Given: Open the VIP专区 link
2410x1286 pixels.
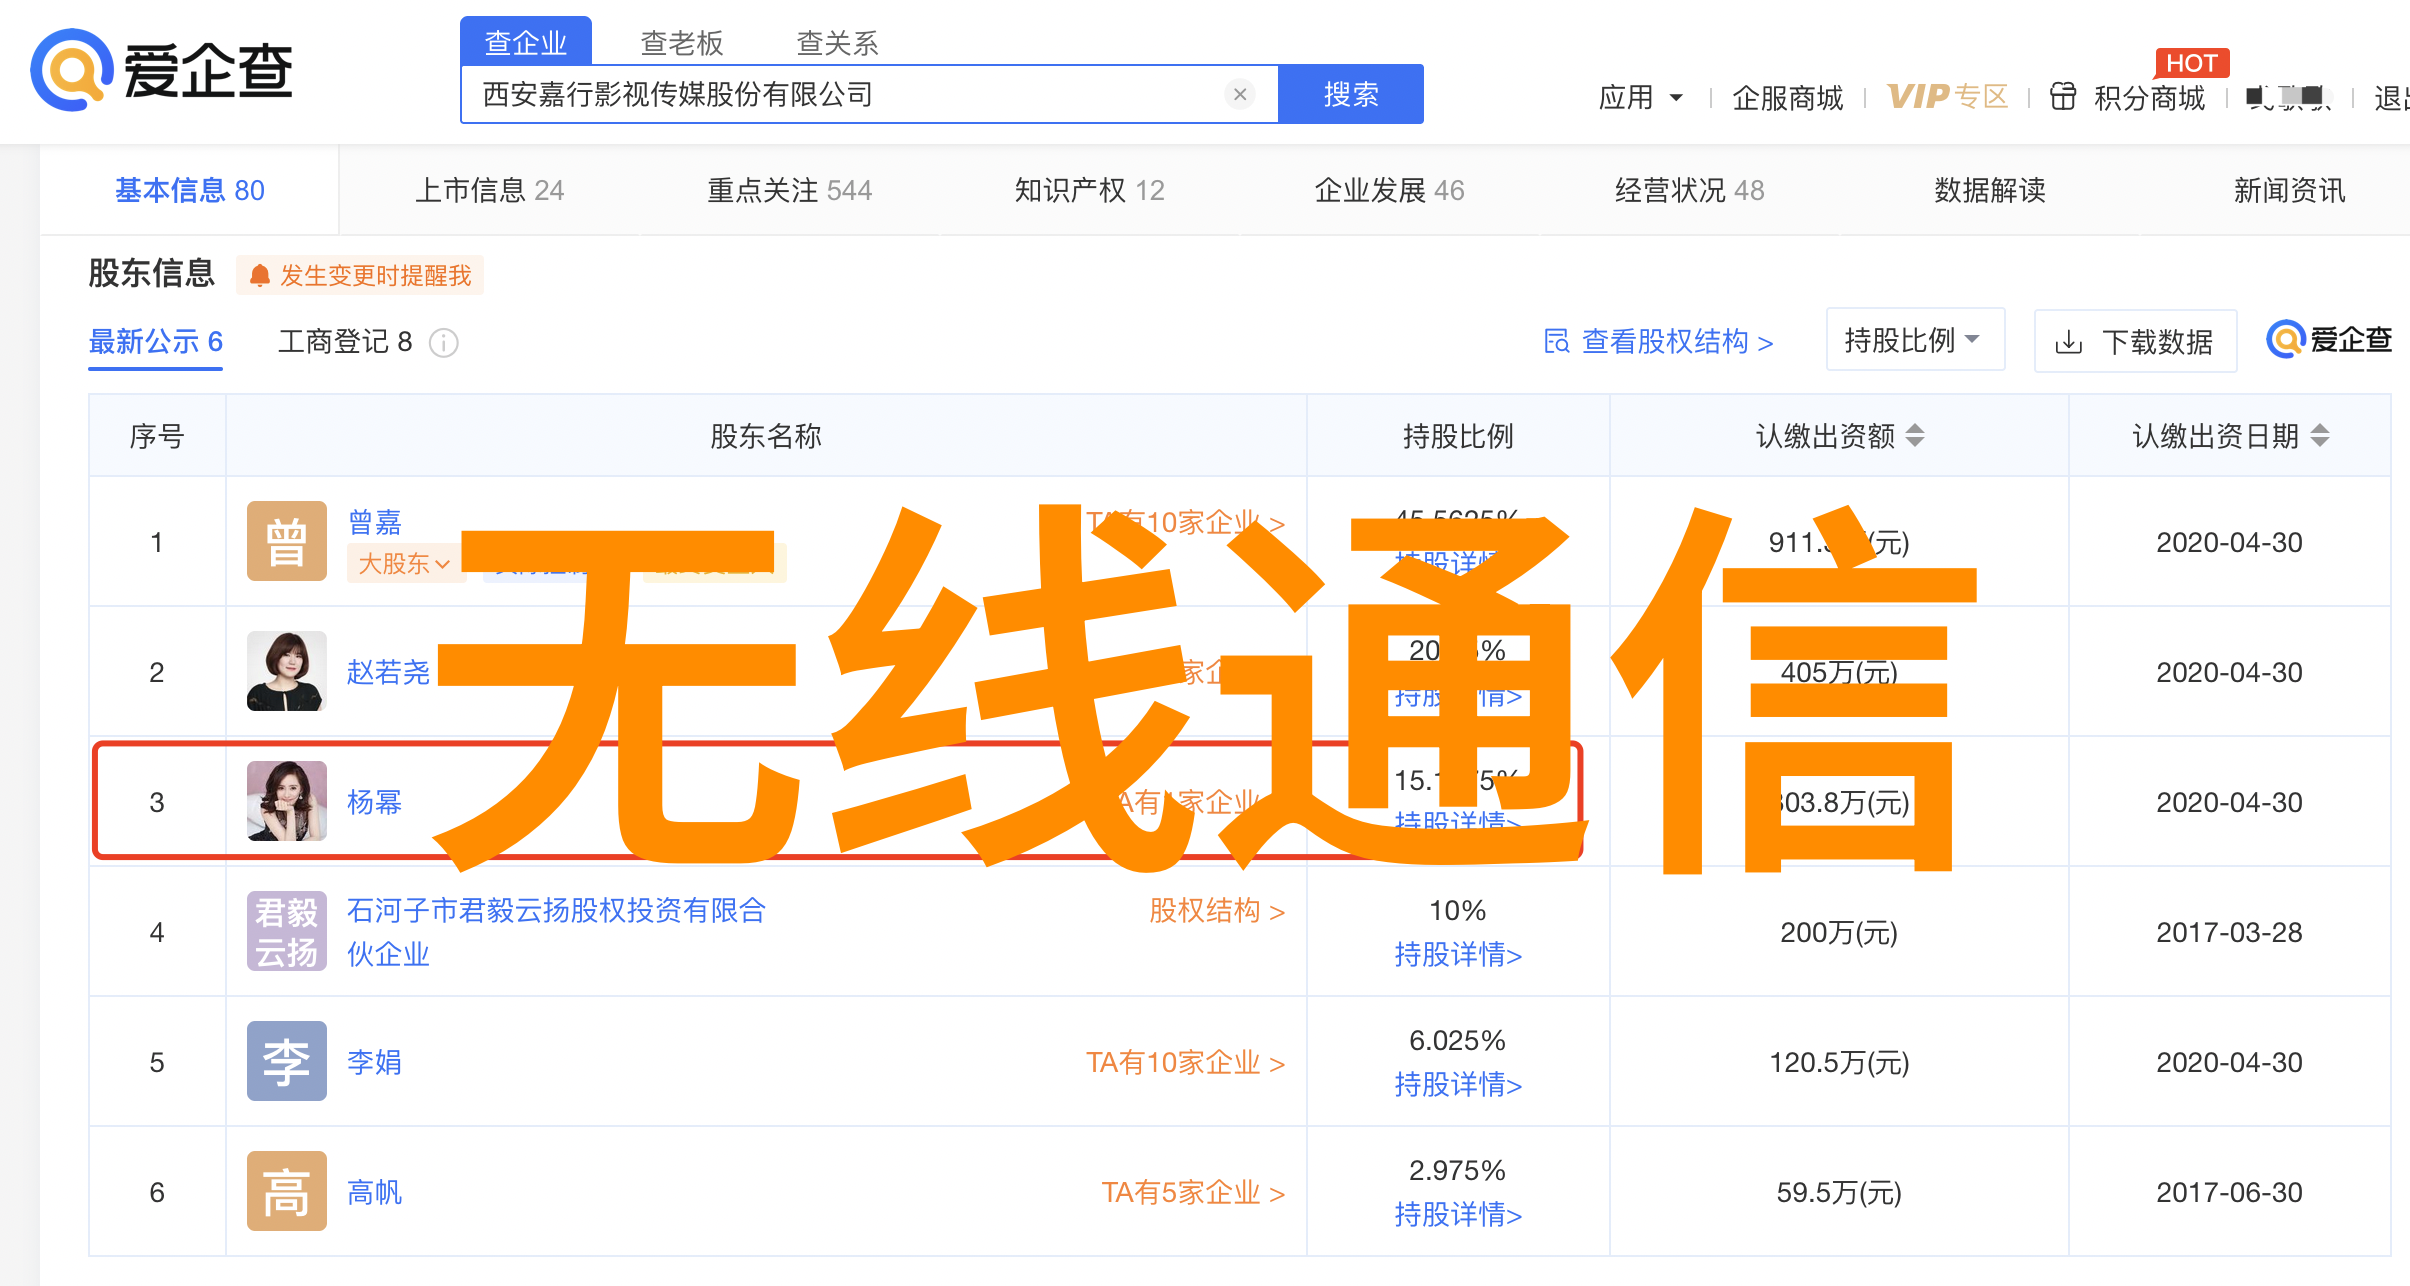Looking at the screenshot, I should point(1948,96).
